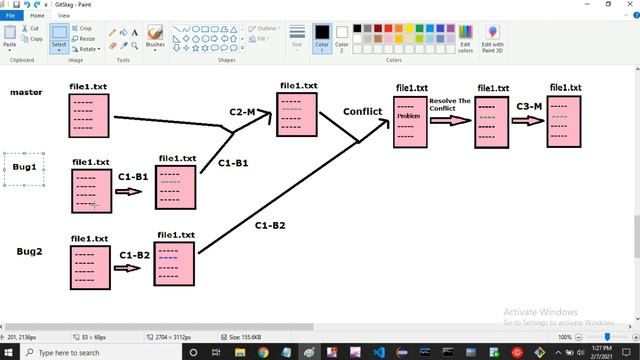Expand the Shapes gallery more arrow
This screenshot has width=640, height=360.
(242, 48)
